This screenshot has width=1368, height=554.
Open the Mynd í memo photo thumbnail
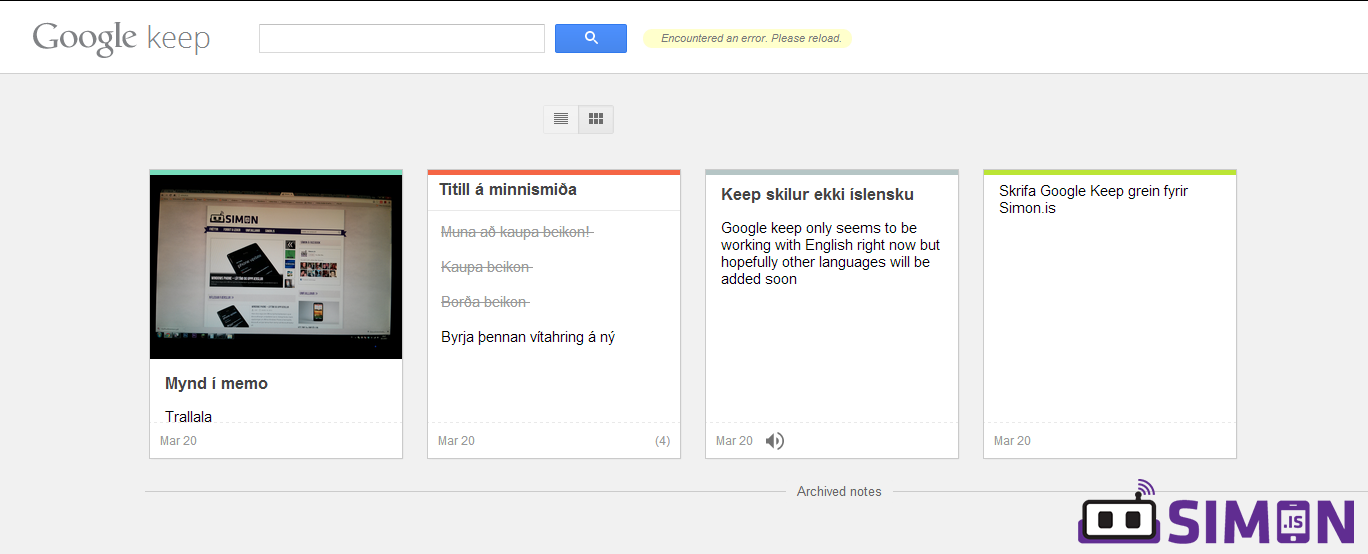(x=276, y=267)
